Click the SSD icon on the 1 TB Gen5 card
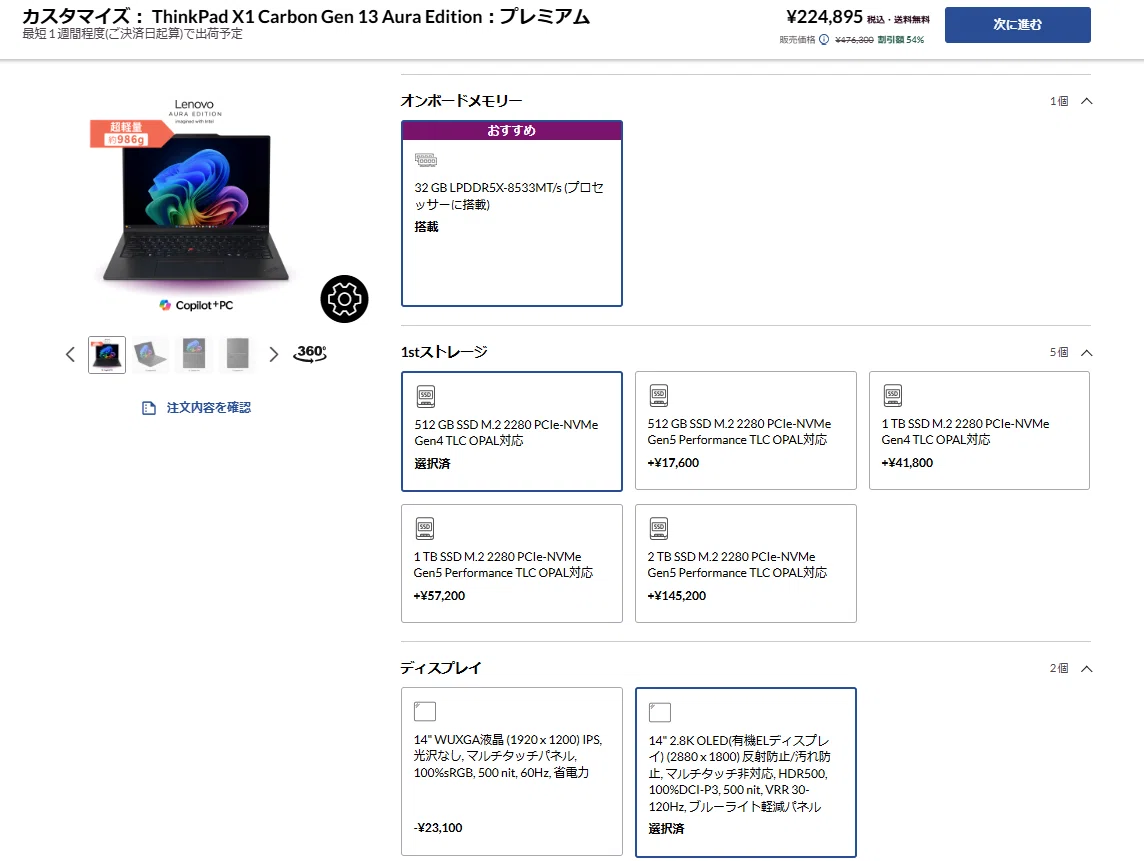 (425, 528)
